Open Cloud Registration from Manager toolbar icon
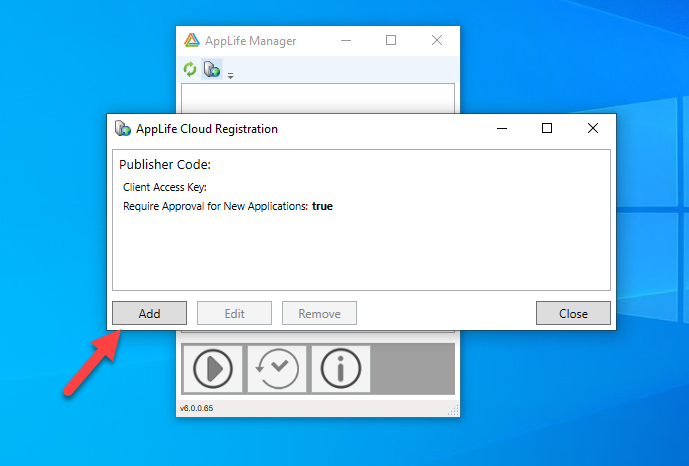 (212, 69)
